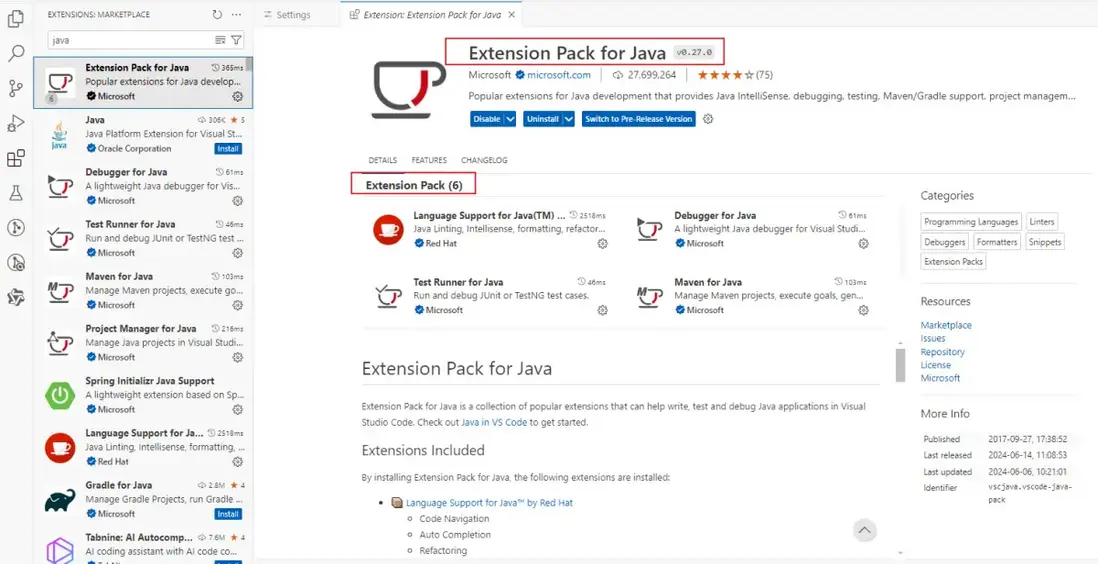Click the Disable button

487,119
